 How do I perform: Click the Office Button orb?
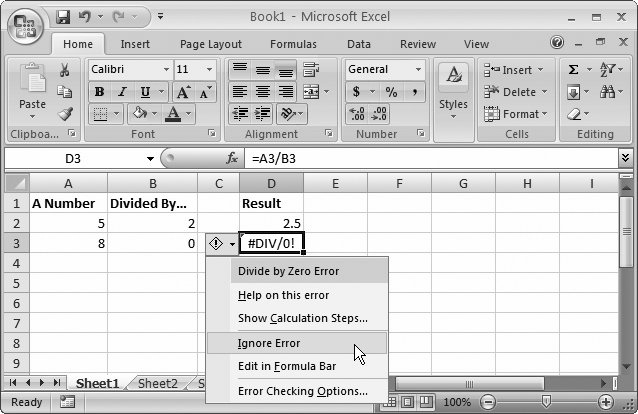point(25,26)
